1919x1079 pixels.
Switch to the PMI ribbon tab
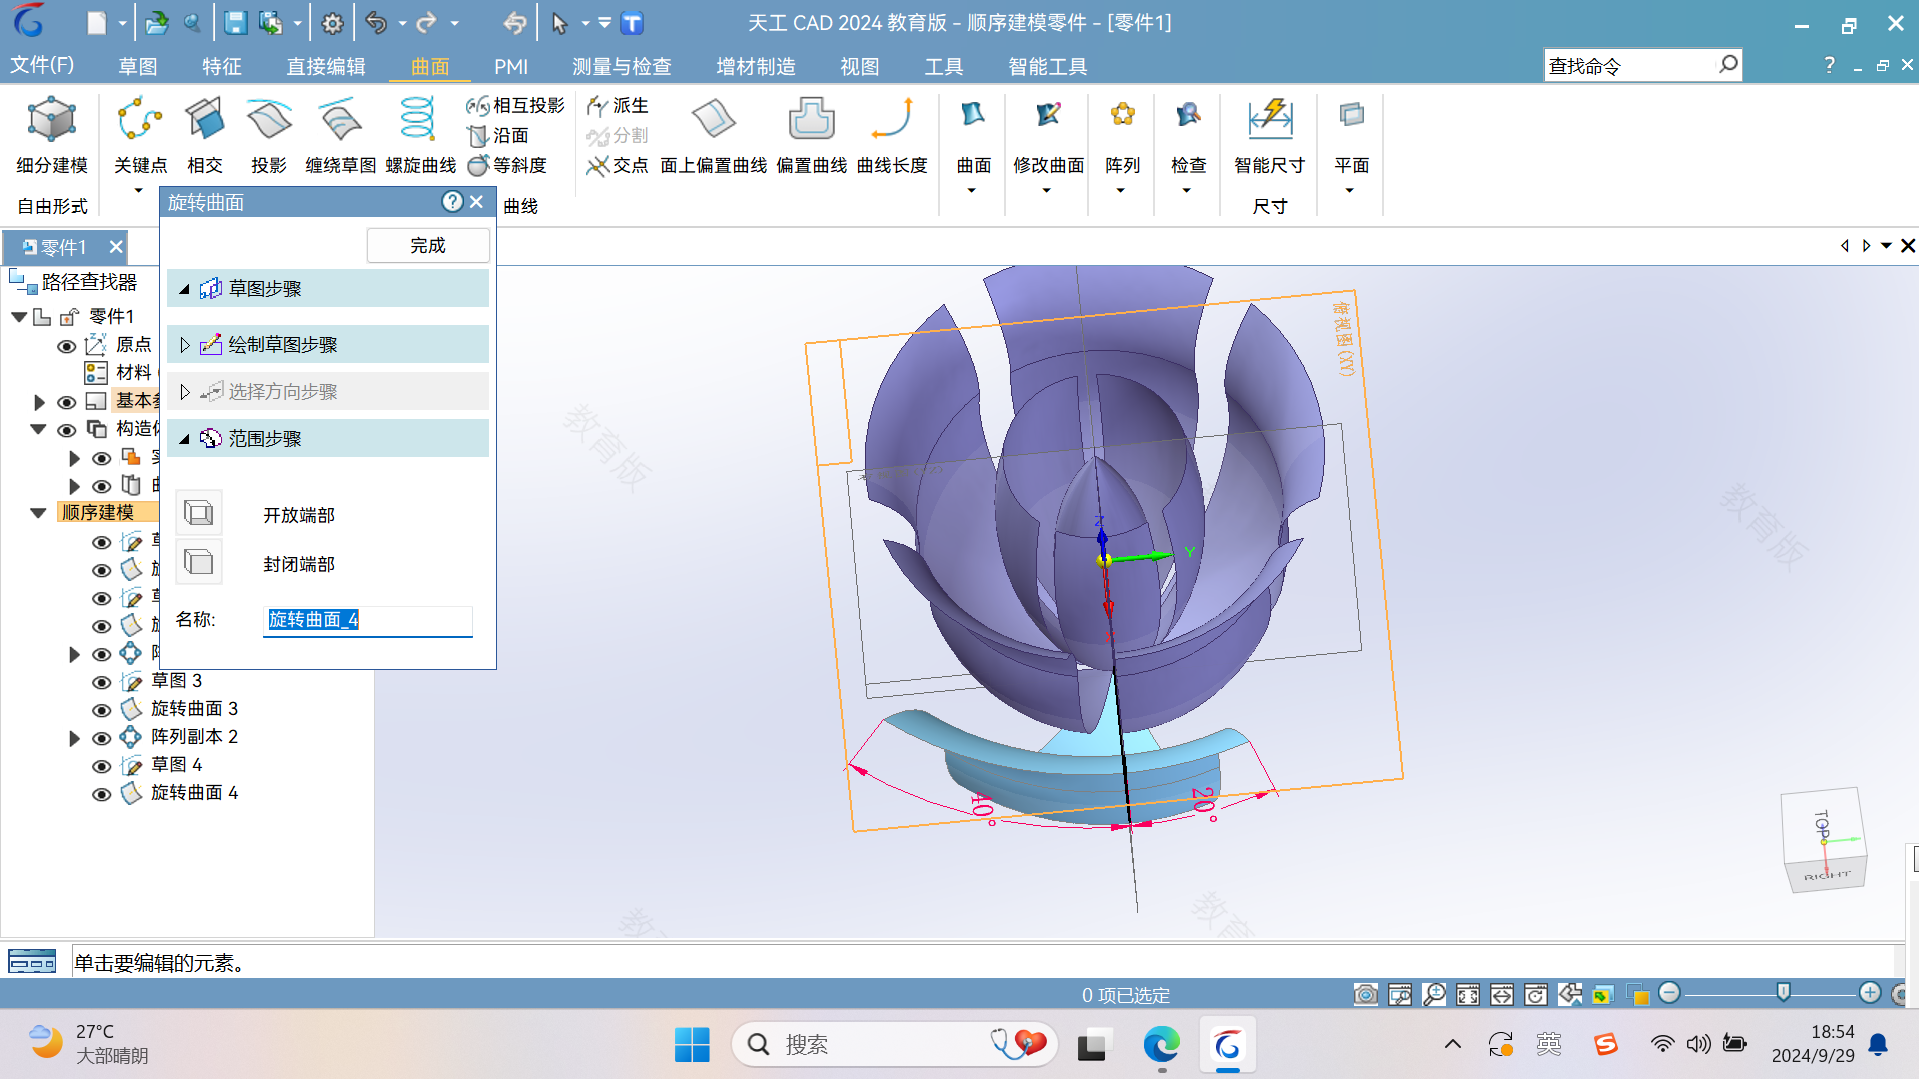pyautogui.click(x=511, y=66)
